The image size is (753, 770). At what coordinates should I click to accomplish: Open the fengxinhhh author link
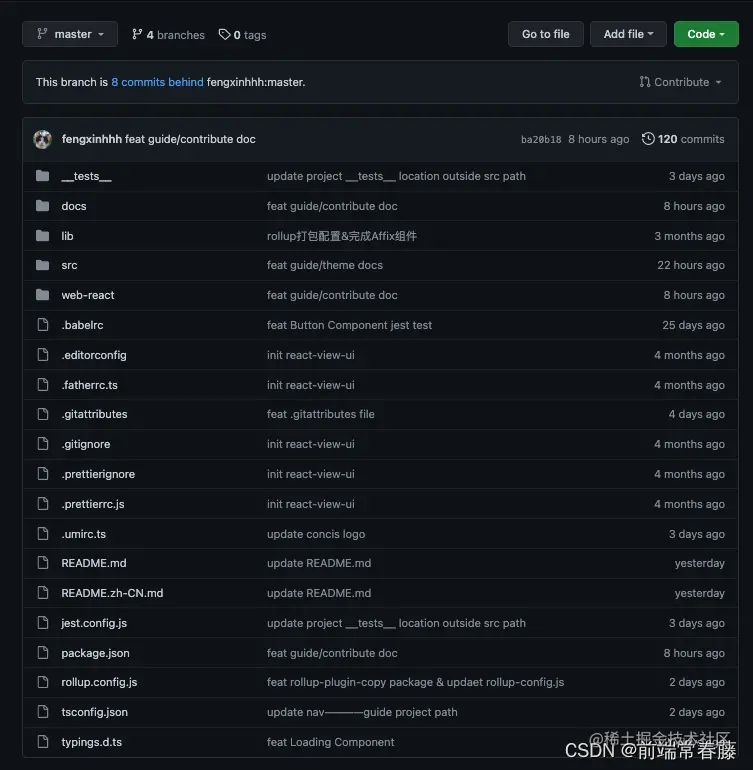point(91,139)
